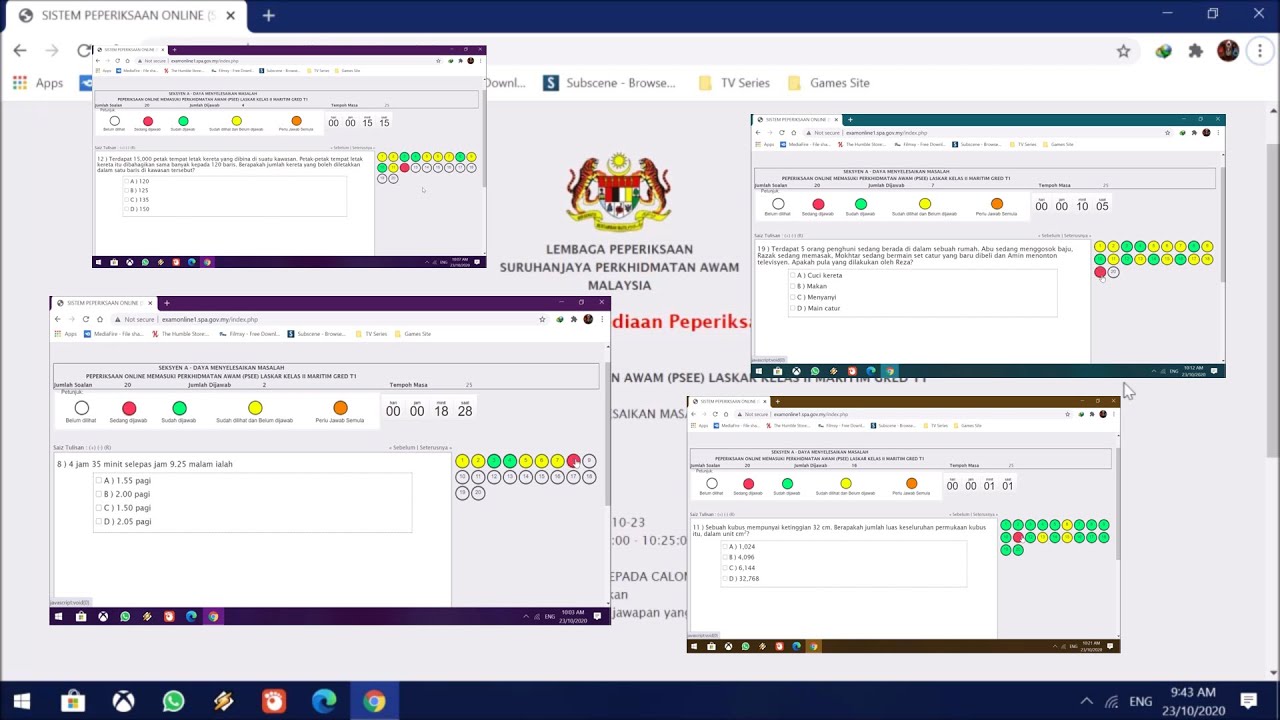Open Chrome's three-dot menu in main browser
The image size is (1280, 720).
(1260, 51)
